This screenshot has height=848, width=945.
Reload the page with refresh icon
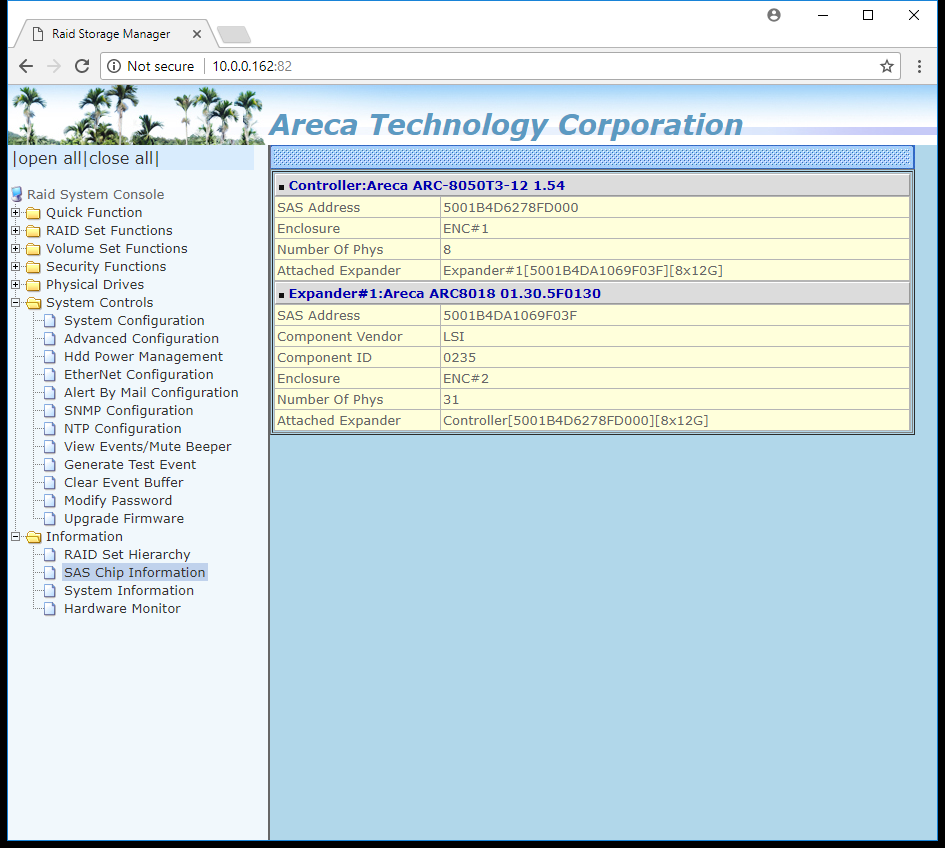pyautogui.click(x=82, y=66)
